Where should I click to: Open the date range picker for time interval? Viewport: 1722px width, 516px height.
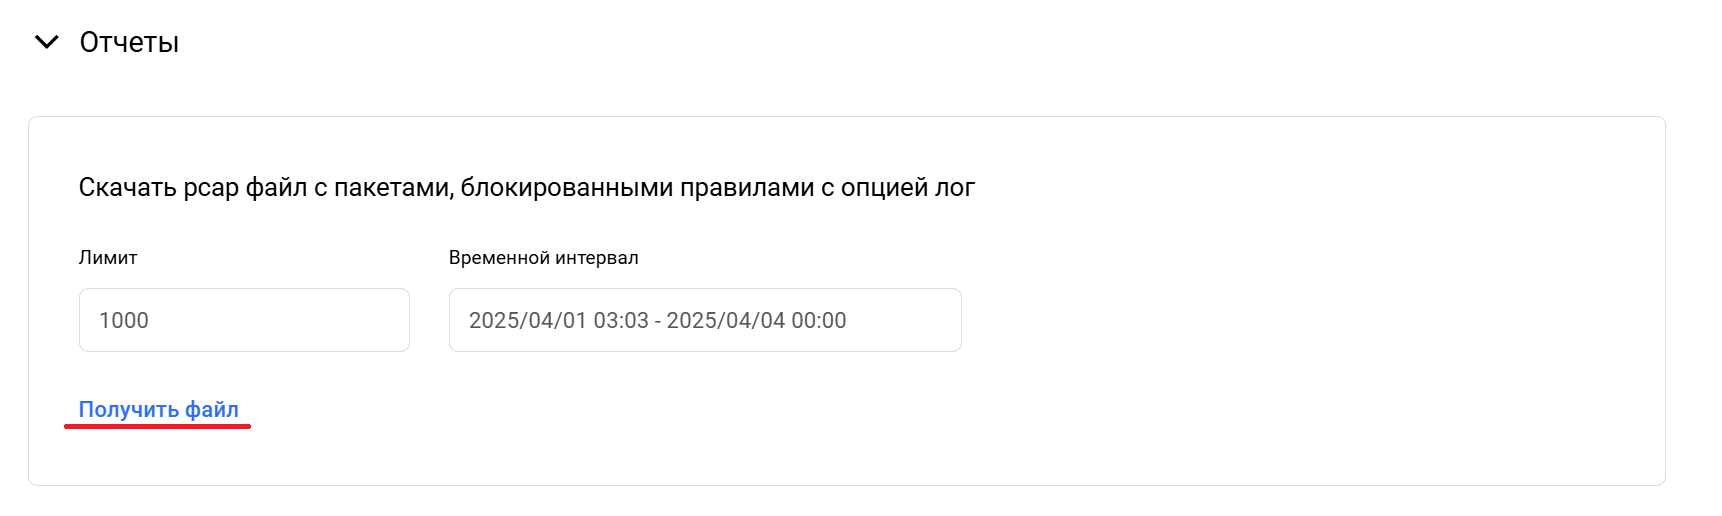coord(705,320)
